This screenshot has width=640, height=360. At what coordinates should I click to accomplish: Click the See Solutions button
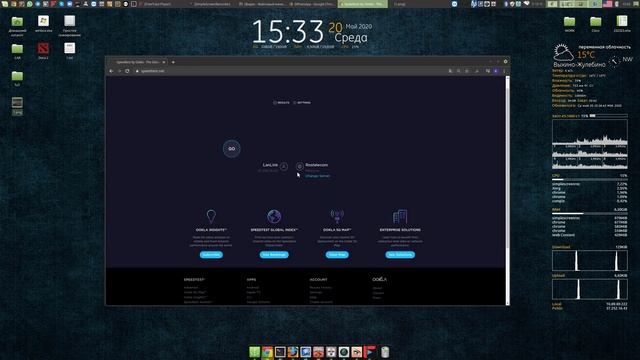click(400, 255)
